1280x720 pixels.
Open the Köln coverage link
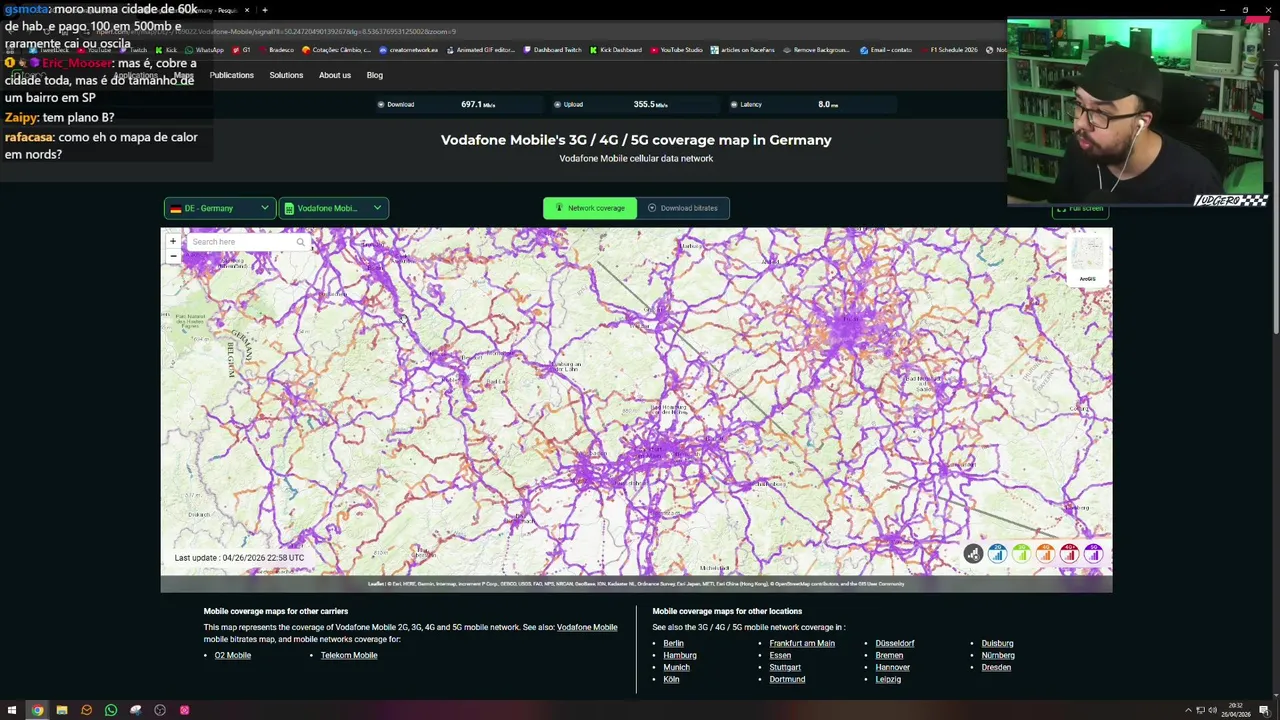pos(672,679)
